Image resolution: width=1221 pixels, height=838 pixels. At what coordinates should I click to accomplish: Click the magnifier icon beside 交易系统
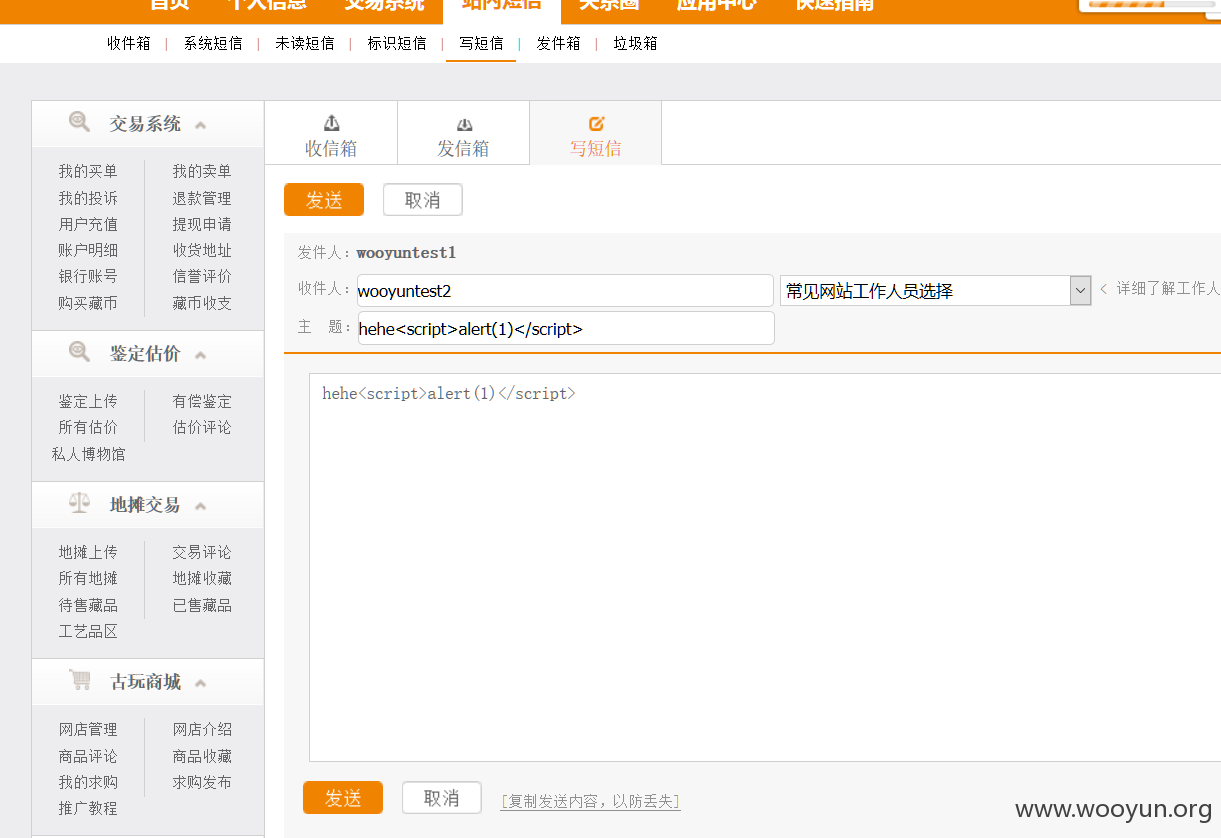point(79,122)
